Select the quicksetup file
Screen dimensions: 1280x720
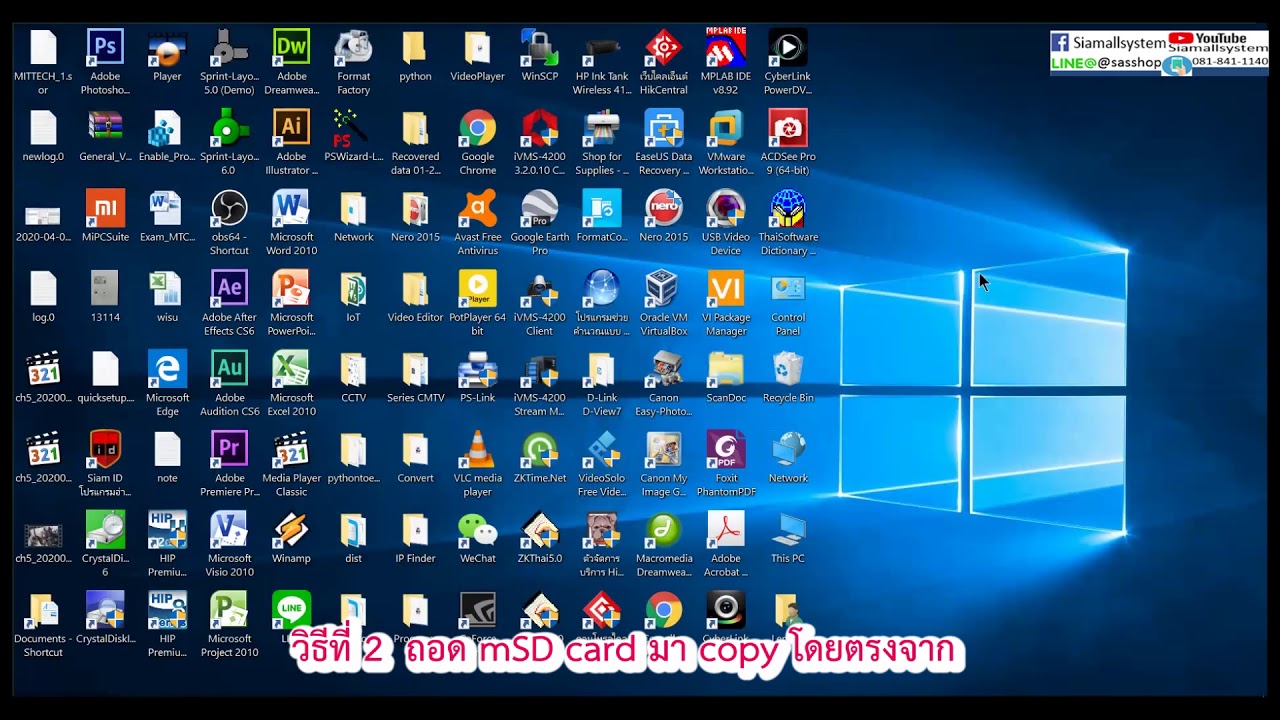105,369
